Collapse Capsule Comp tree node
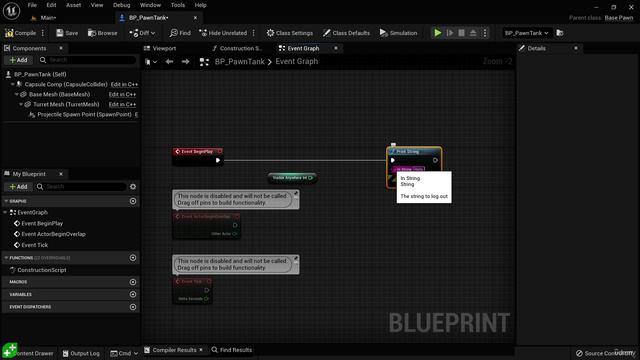Image resolution: width=640 pixels, height=360 pixels. (13, 84)
